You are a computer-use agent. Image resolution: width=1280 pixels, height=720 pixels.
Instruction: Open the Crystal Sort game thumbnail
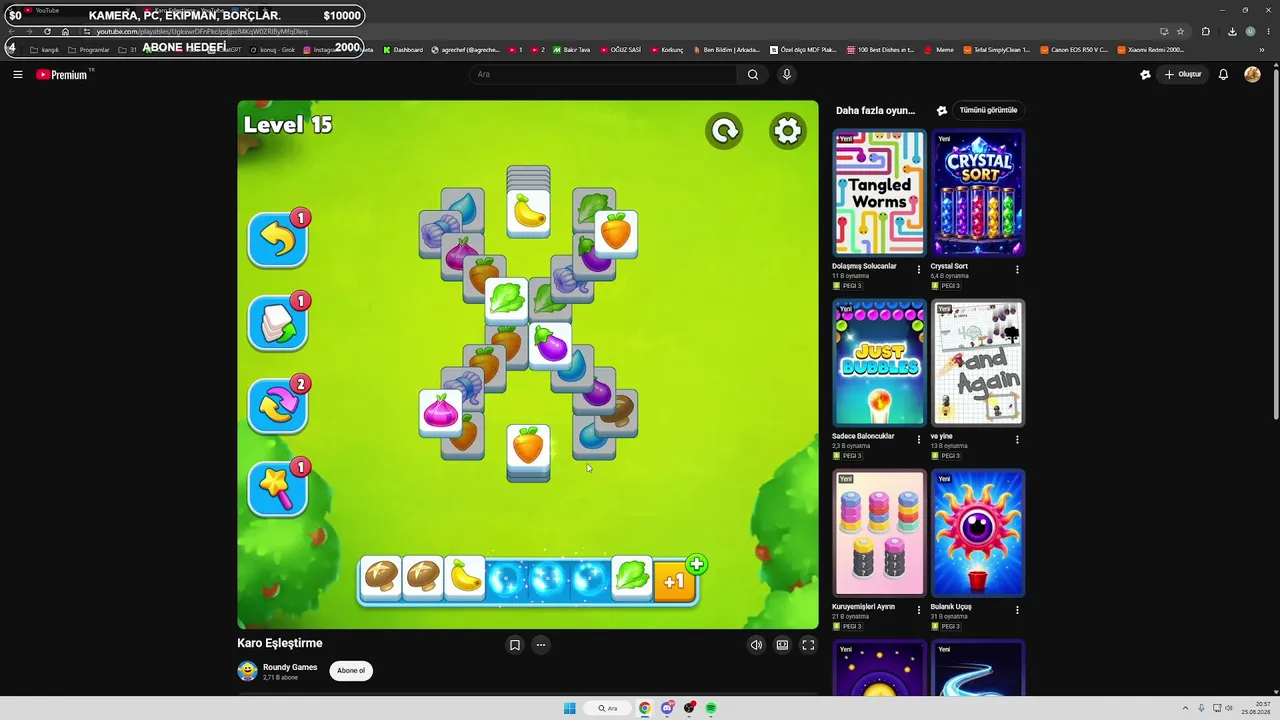[978, 193]
